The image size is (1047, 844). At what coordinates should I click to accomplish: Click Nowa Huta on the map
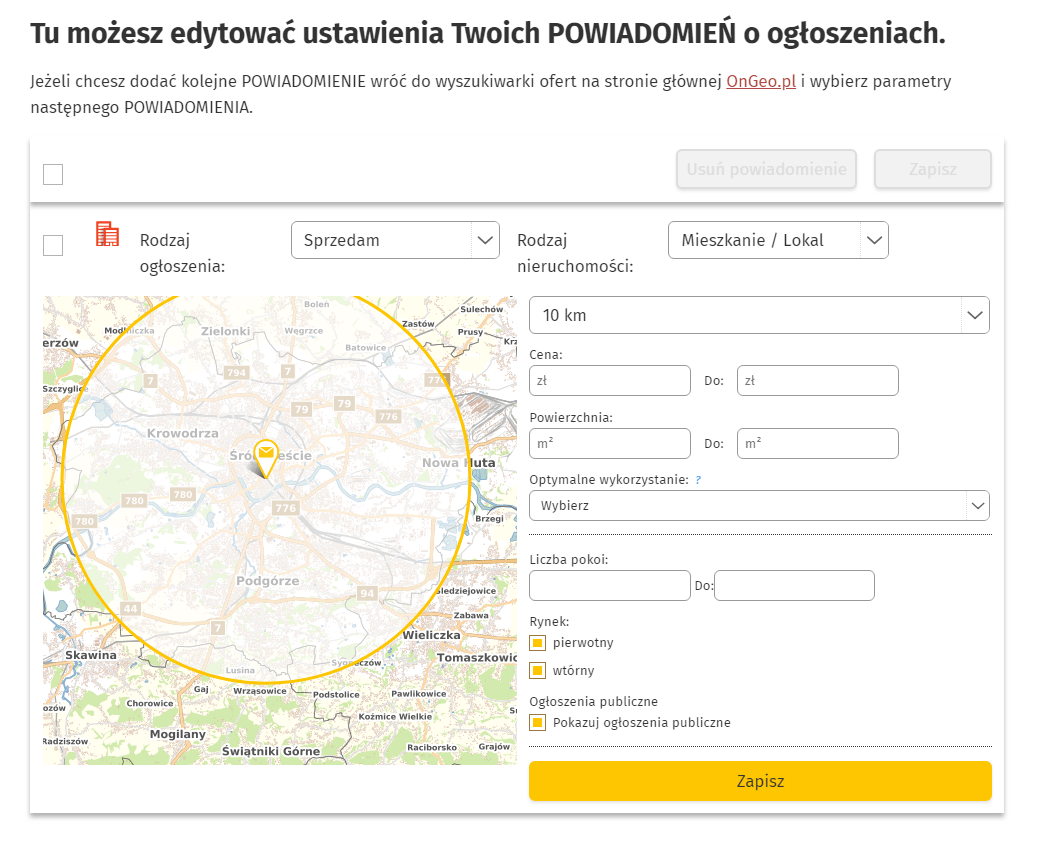pos(457,463)
